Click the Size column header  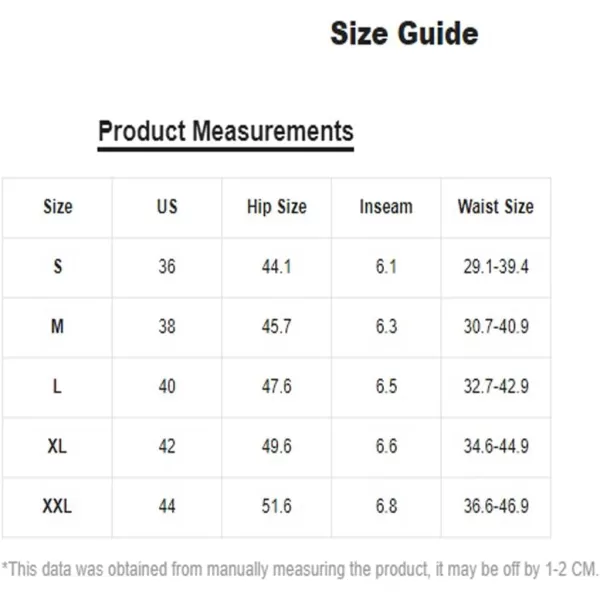click(x=58, y=207)
